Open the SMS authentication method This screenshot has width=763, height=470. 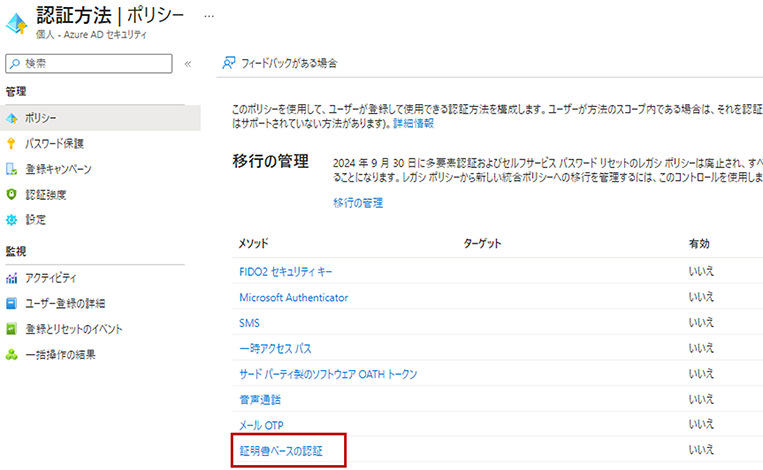pos(249,323)
